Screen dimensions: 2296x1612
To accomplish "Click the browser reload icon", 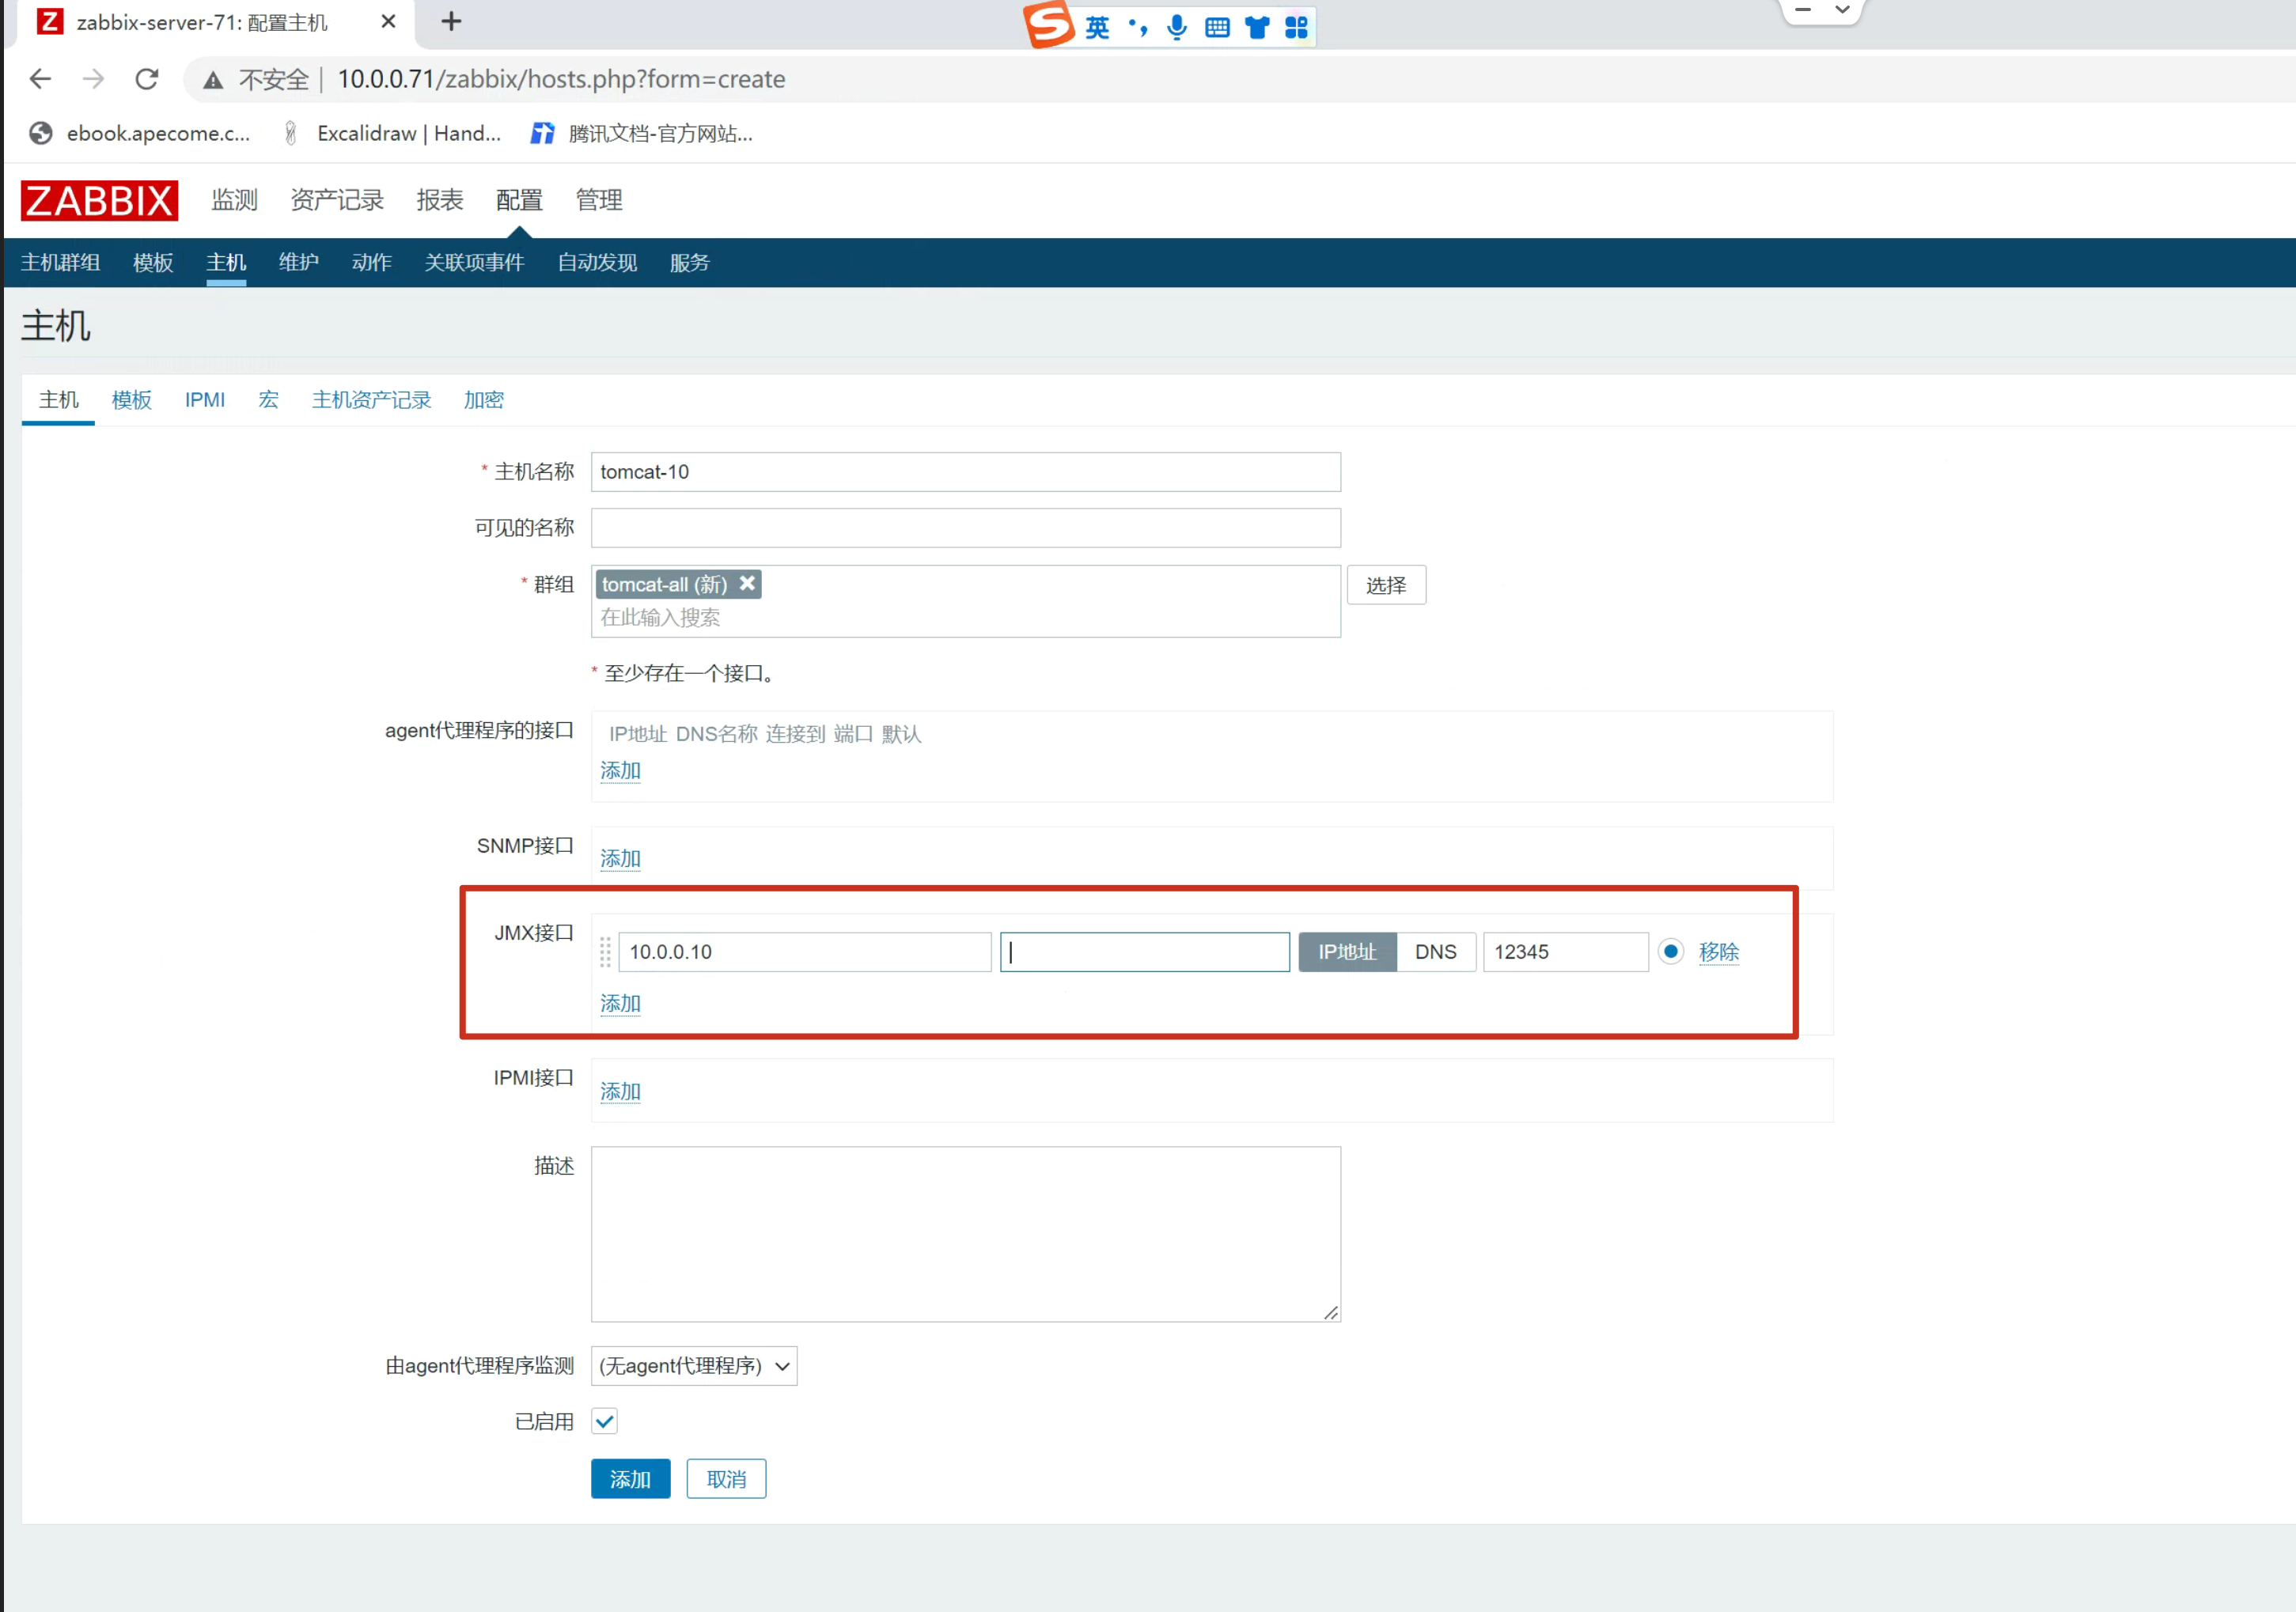I will [147, 79].
